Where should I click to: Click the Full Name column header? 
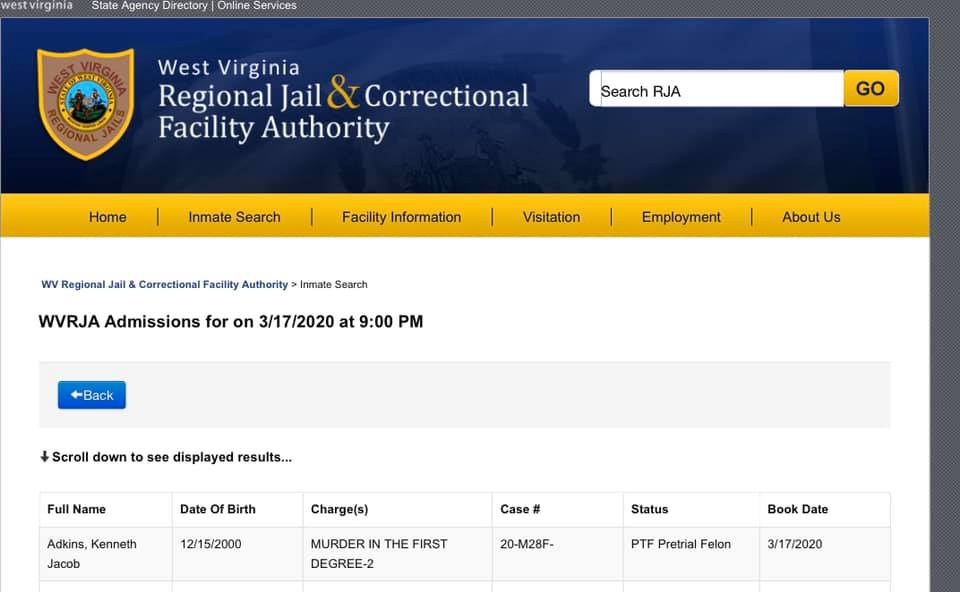tap(77, 509)
